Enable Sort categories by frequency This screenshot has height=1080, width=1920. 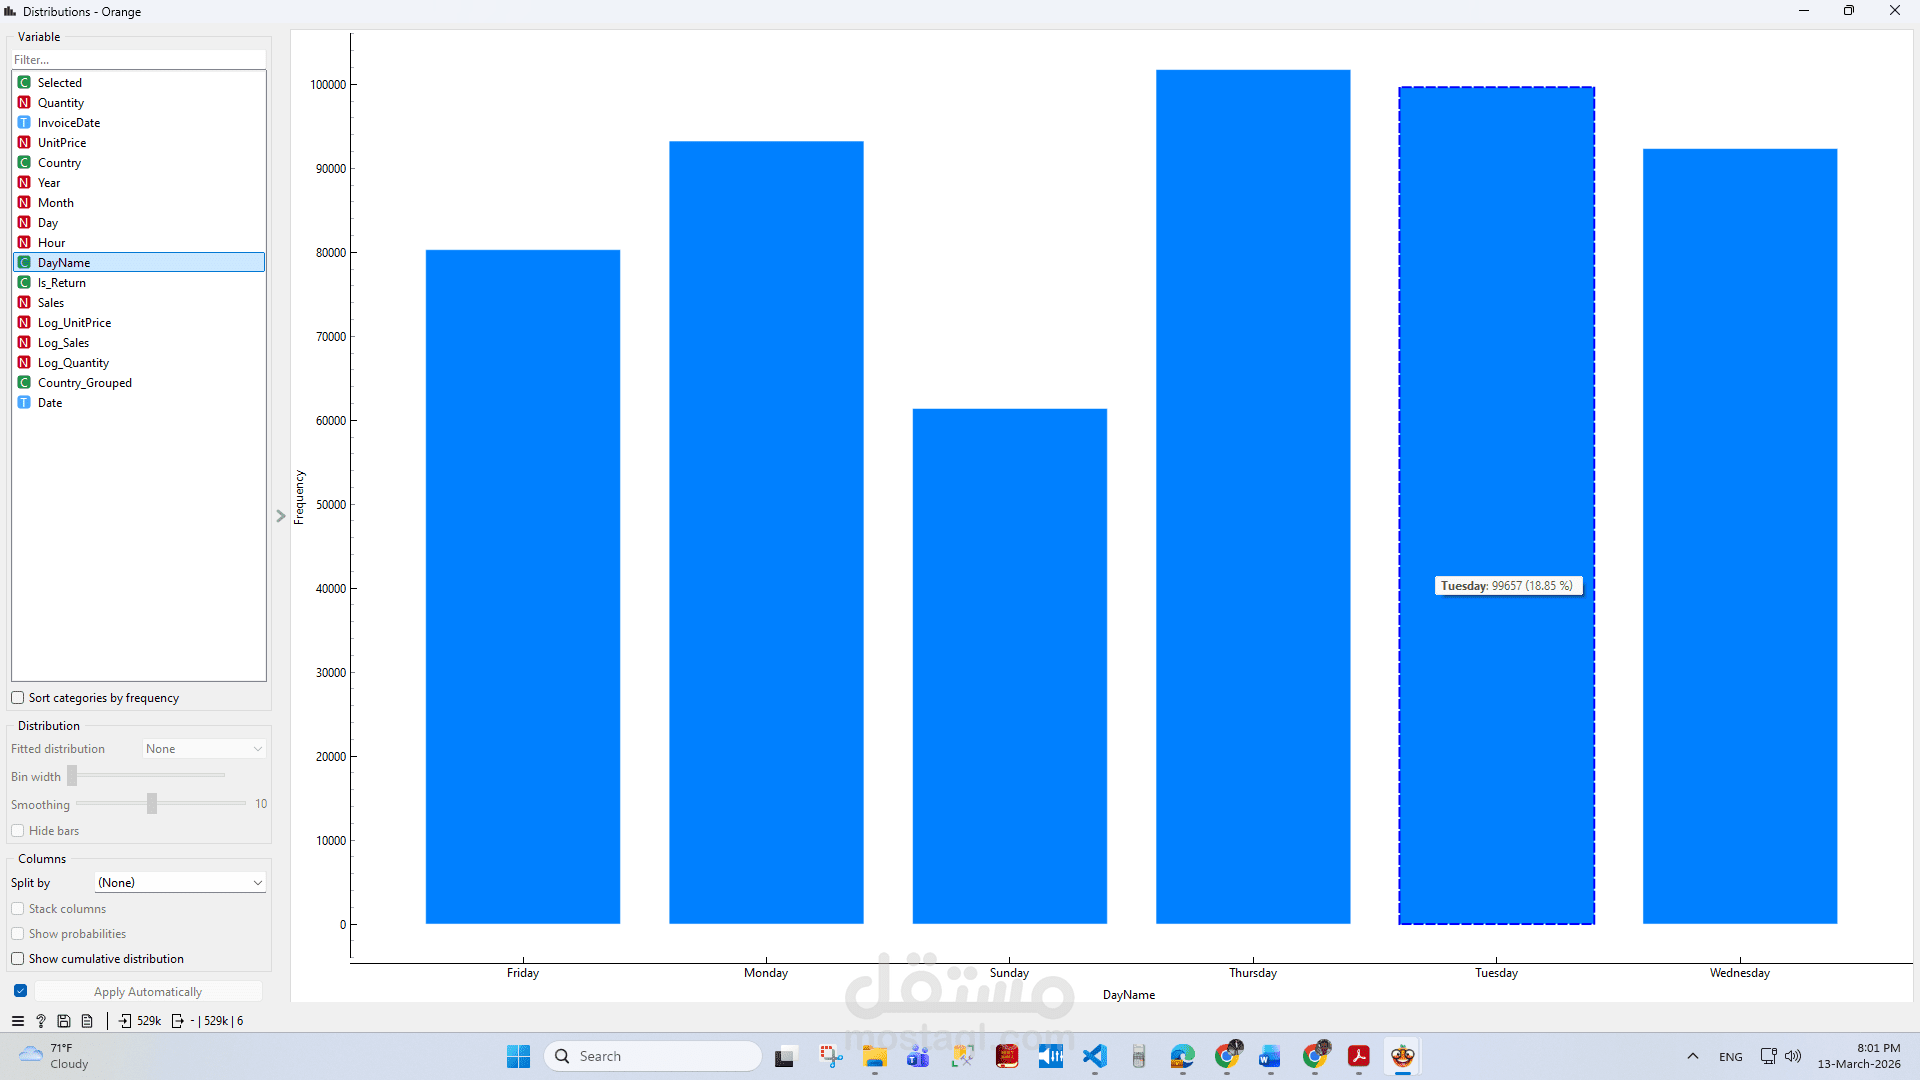point(18,698)
